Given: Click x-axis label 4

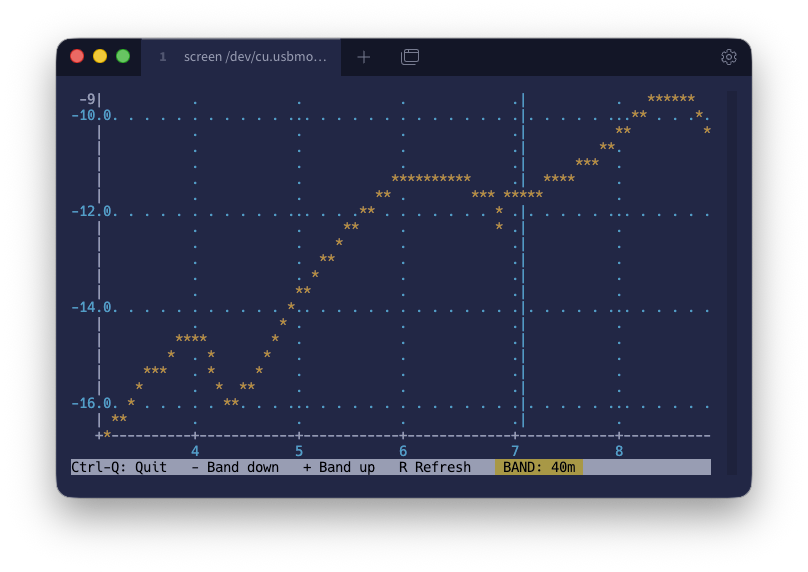Looking at the screenshot, I should coord(195,451).
